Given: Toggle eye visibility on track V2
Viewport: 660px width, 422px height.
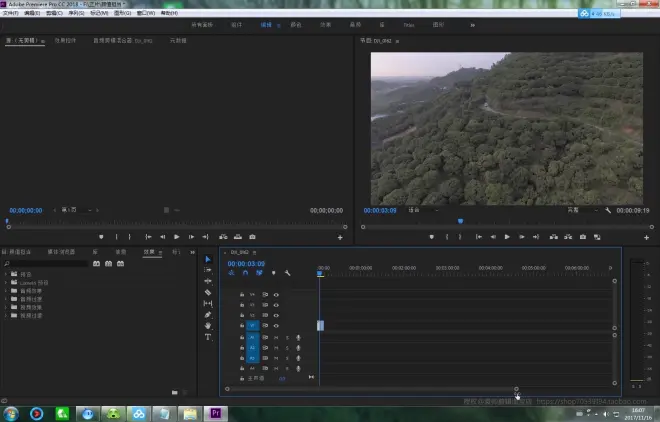Looking at the screenshot, I should (276, 315).
